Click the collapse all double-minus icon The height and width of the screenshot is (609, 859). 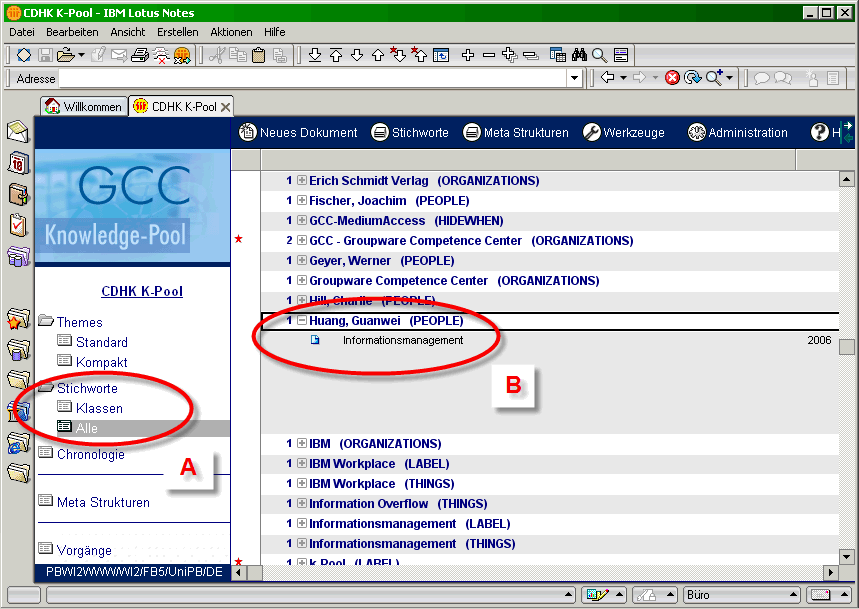click(530, 55)
